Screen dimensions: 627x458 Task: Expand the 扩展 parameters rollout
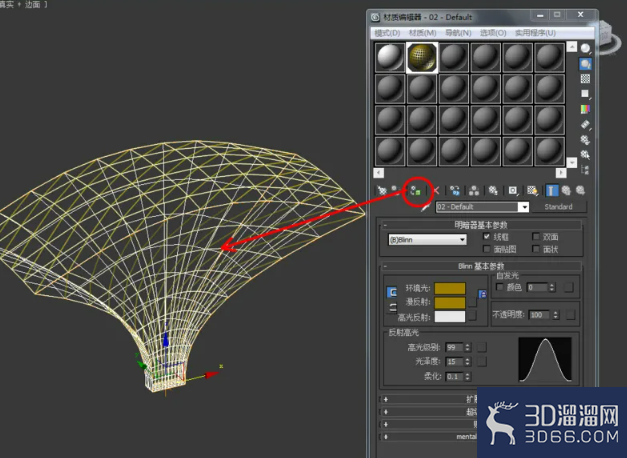[428, 399]
